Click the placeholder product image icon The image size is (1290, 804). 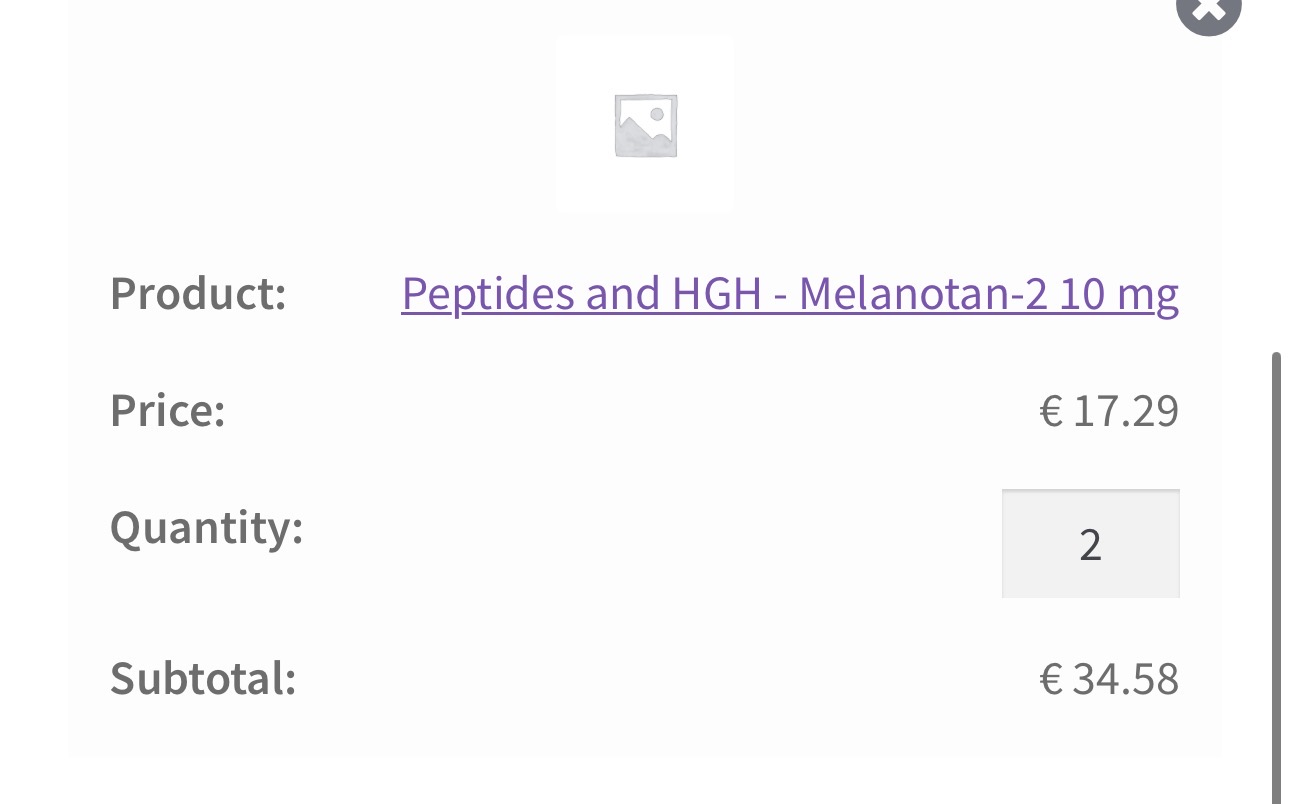coord(645,125)
